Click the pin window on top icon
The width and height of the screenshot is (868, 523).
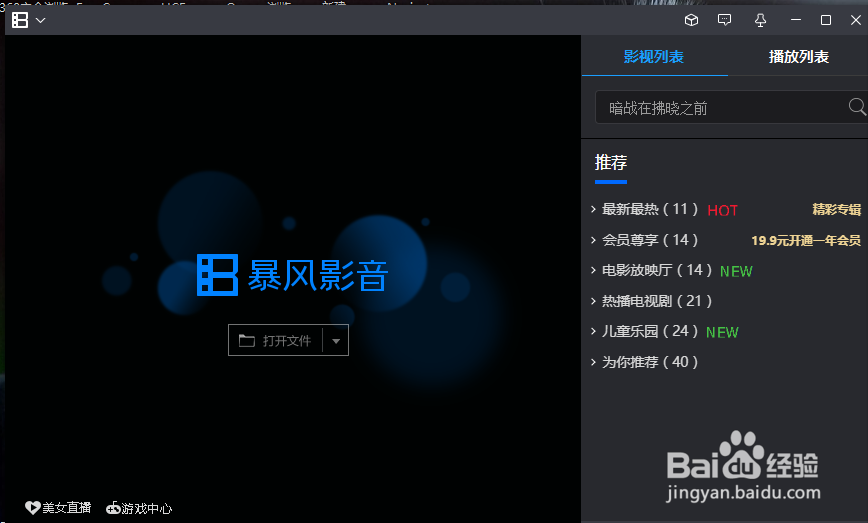tap(761, 20)
